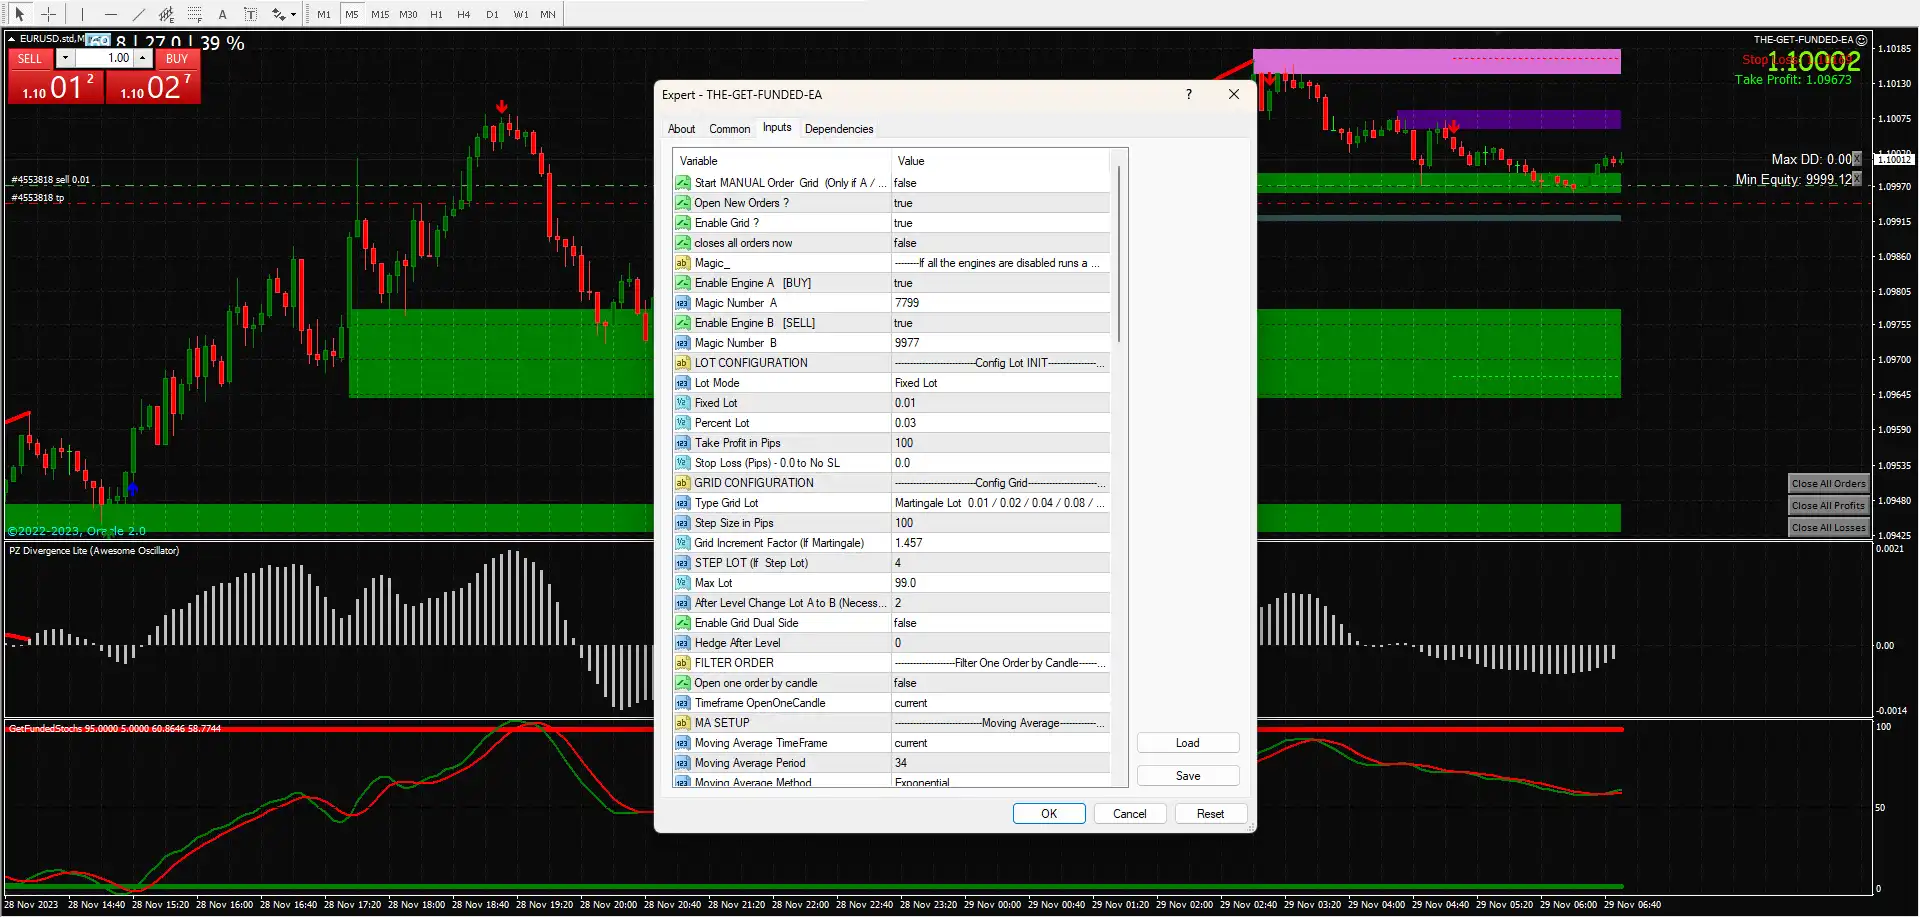
Task: Select the Text tool marked 'A'
Action: click(223, 14)
